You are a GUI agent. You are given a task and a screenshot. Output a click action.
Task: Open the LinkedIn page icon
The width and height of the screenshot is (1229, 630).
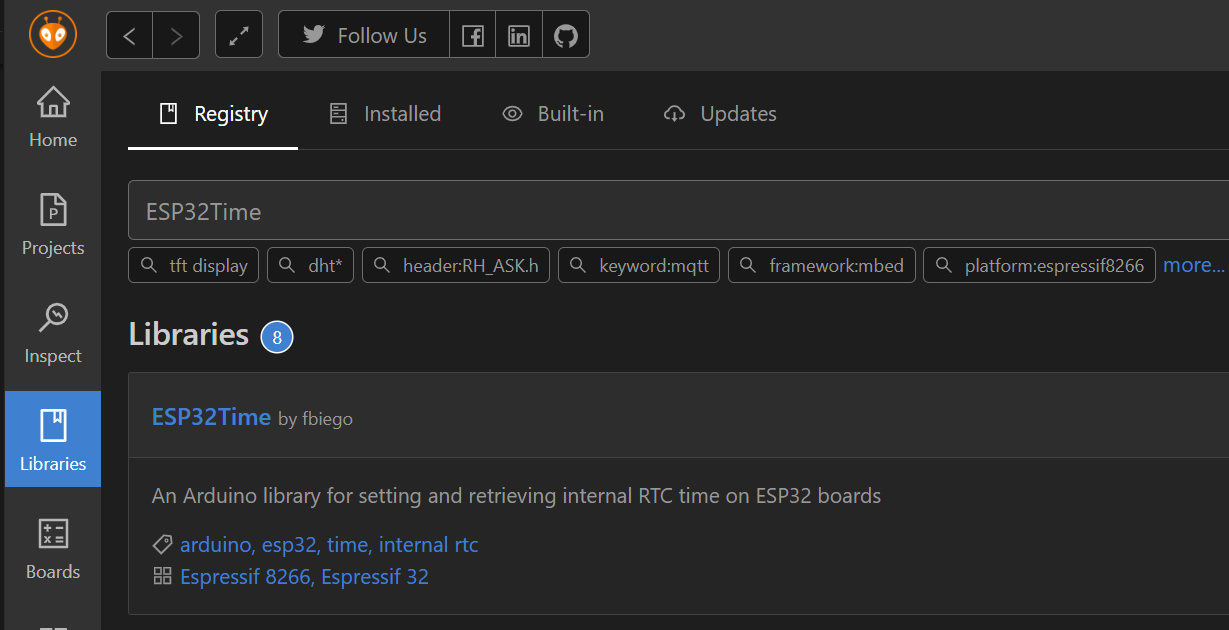519,35
